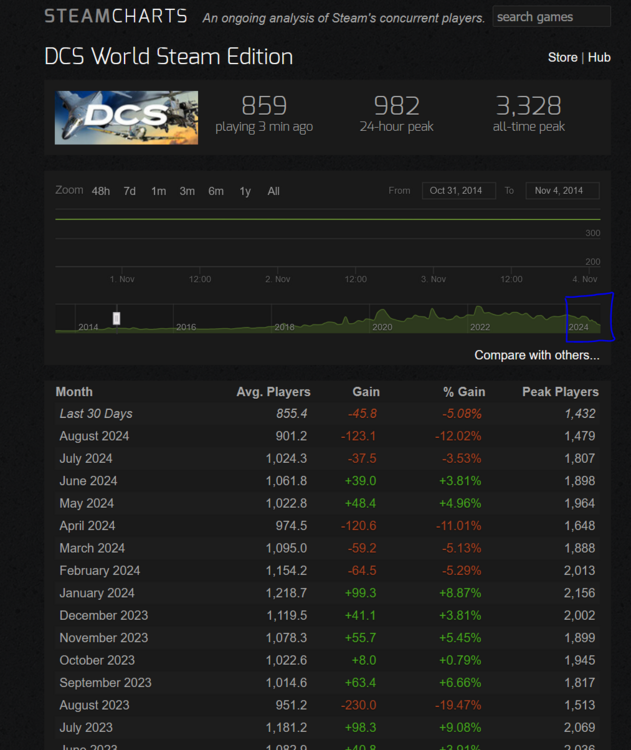This screenshot has height=750, width=631.
Task: Click the DCS game banner image
Action: 126,118
